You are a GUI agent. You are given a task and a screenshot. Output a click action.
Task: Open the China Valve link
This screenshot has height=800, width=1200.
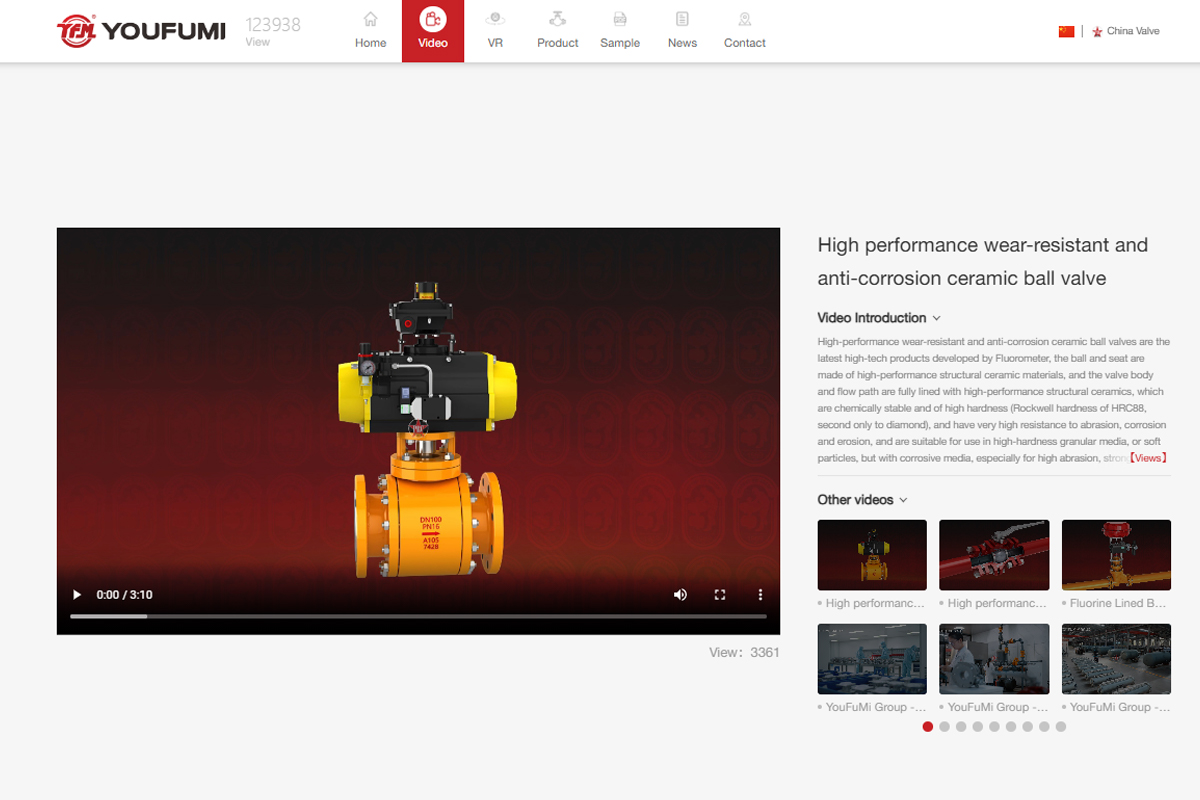1132,31
